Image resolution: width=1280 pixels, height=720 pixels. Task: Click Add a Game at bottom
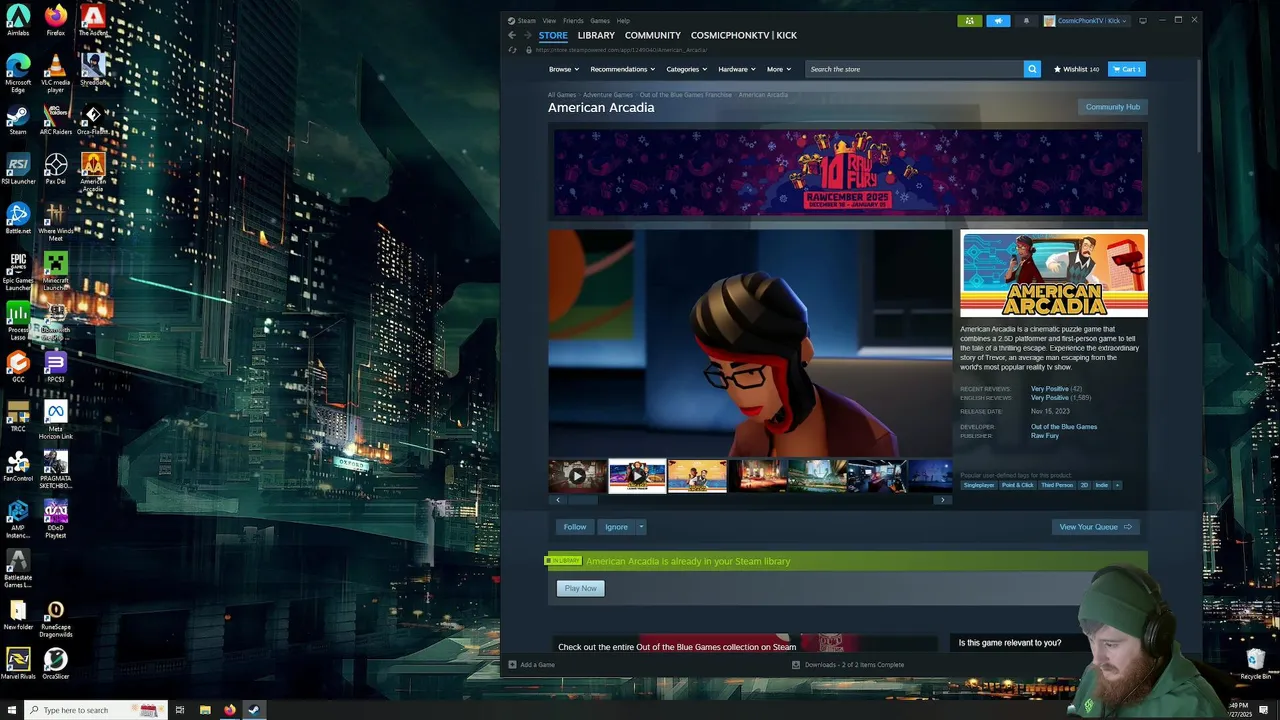pos(531,665)
